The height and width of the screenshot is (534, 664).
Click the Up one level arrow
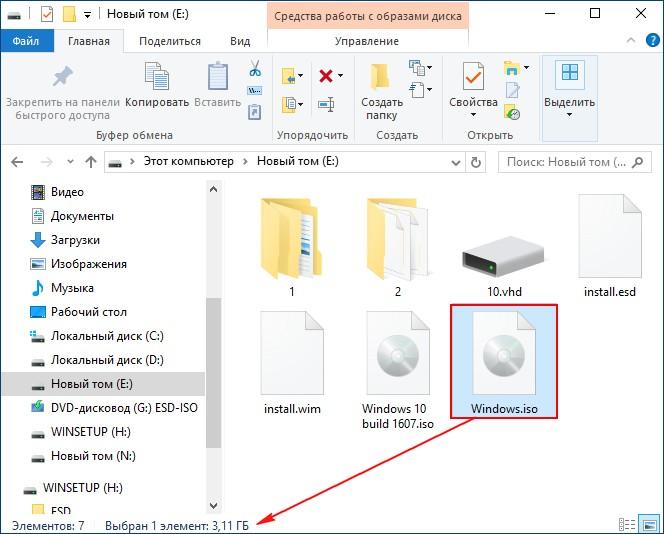click(x=91, y=162)
